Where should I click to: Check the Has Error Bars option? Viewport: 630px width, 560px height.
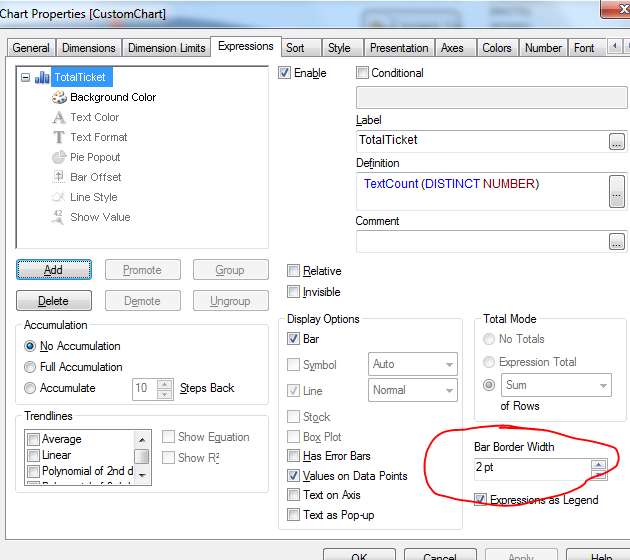293,456
